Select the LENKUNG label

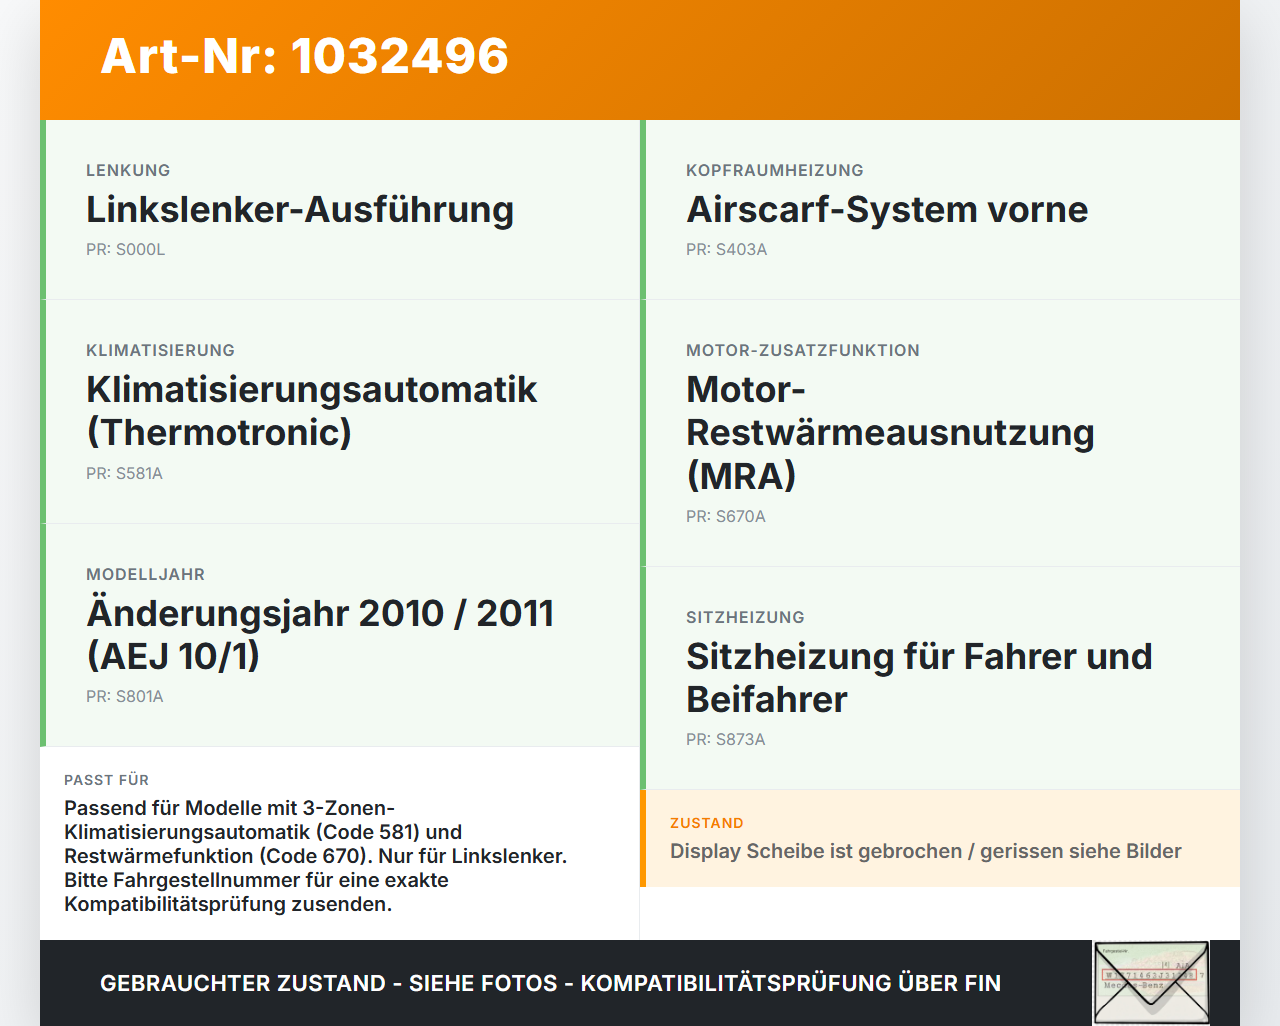click(x=128, y=171)
